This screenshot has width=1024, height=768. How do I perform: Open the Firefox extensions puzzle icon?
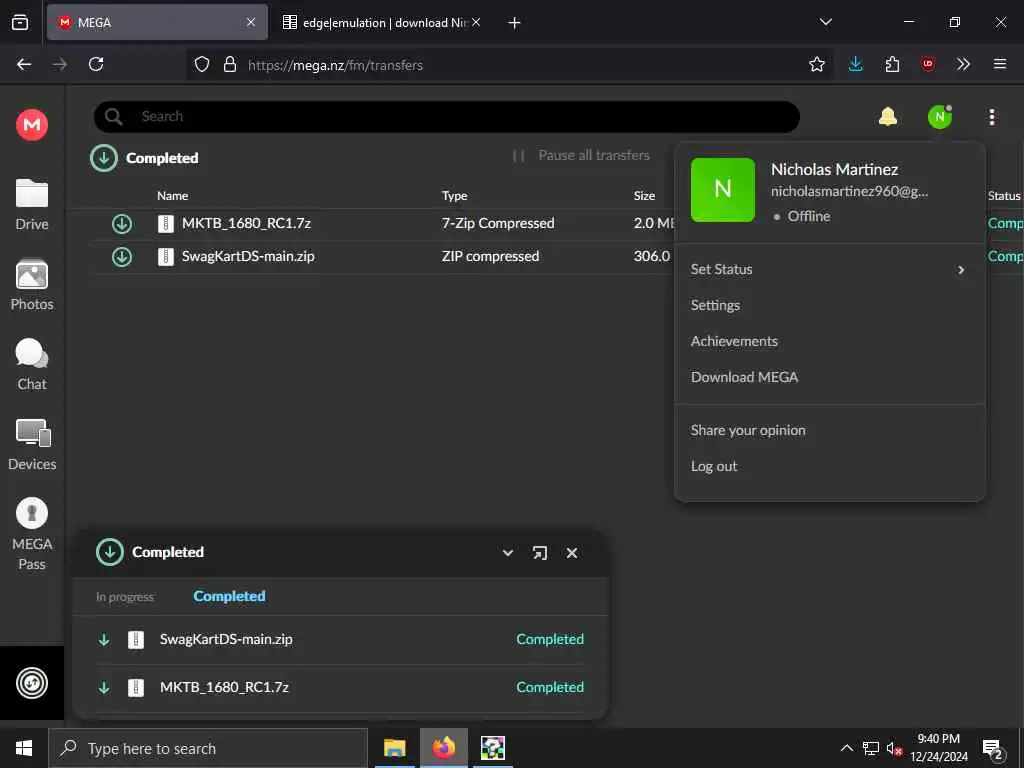pos(892,64)
